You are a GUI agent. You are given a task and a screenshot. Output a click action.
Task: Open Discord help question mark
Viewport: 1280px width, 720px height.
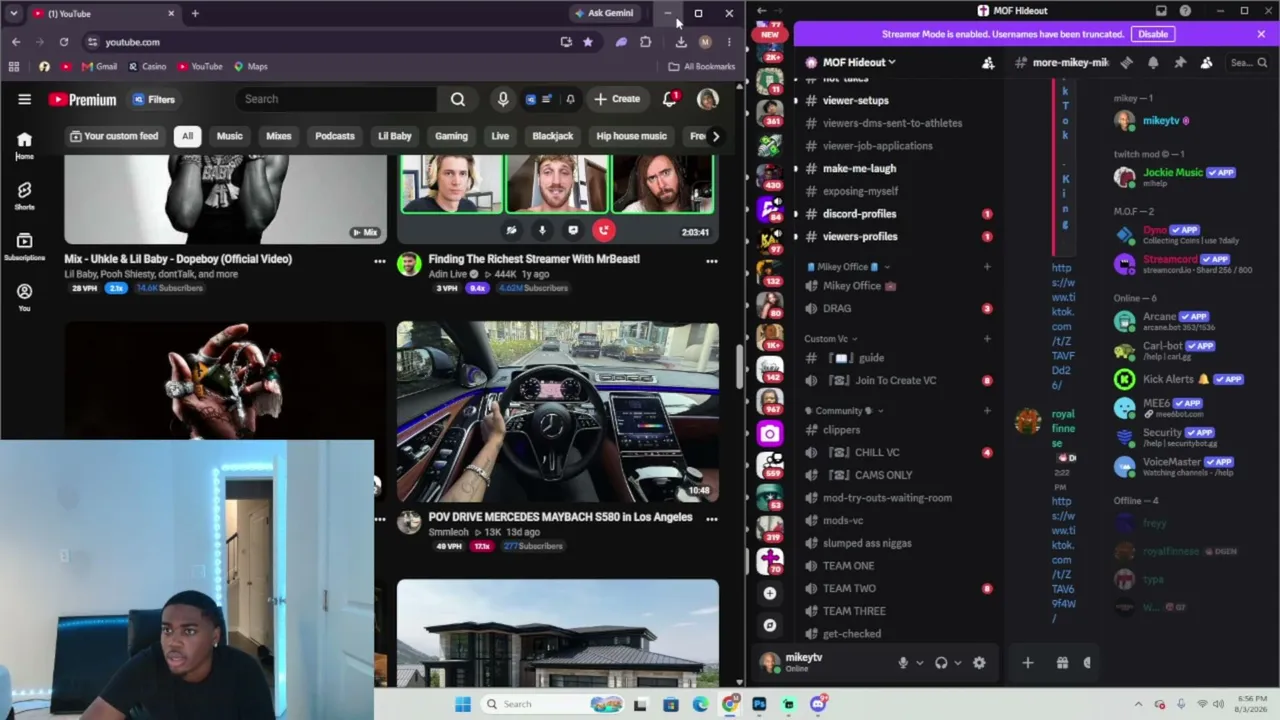pos(1185,11)
